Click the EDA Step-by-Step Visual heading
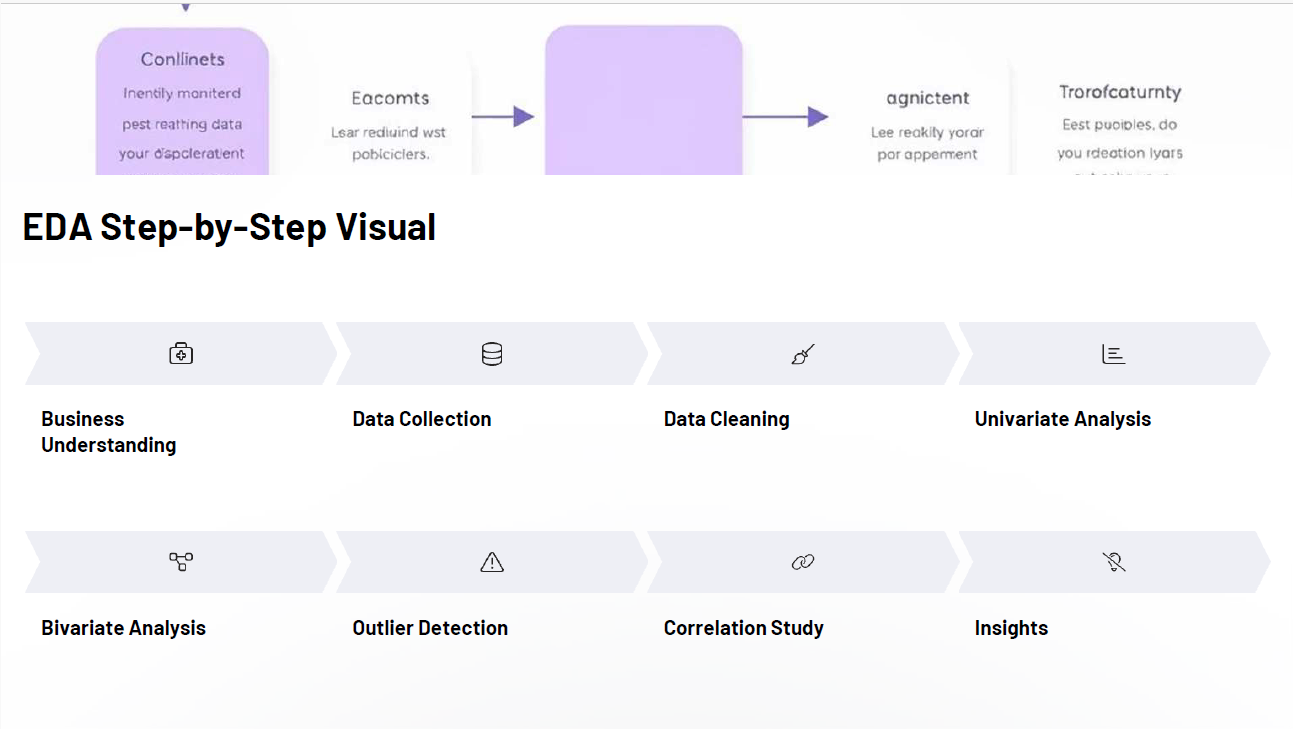Image resolution: width=1293 pixels, height=729 pixels. pyautogui.click(x=229, y=227)
